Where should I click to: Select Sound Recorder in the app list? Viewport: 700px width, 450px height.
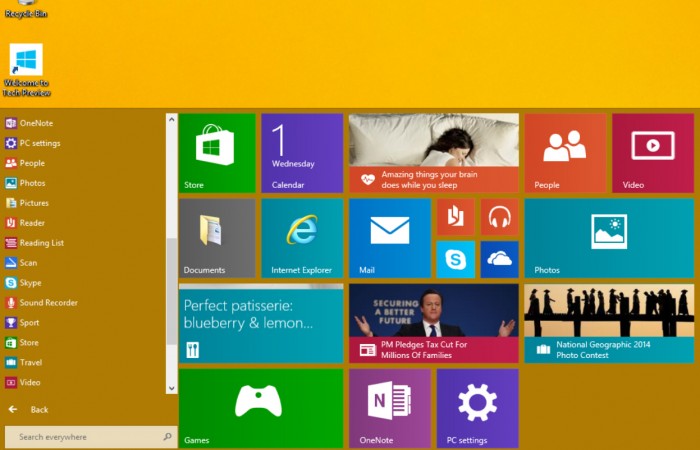point(48,303)
